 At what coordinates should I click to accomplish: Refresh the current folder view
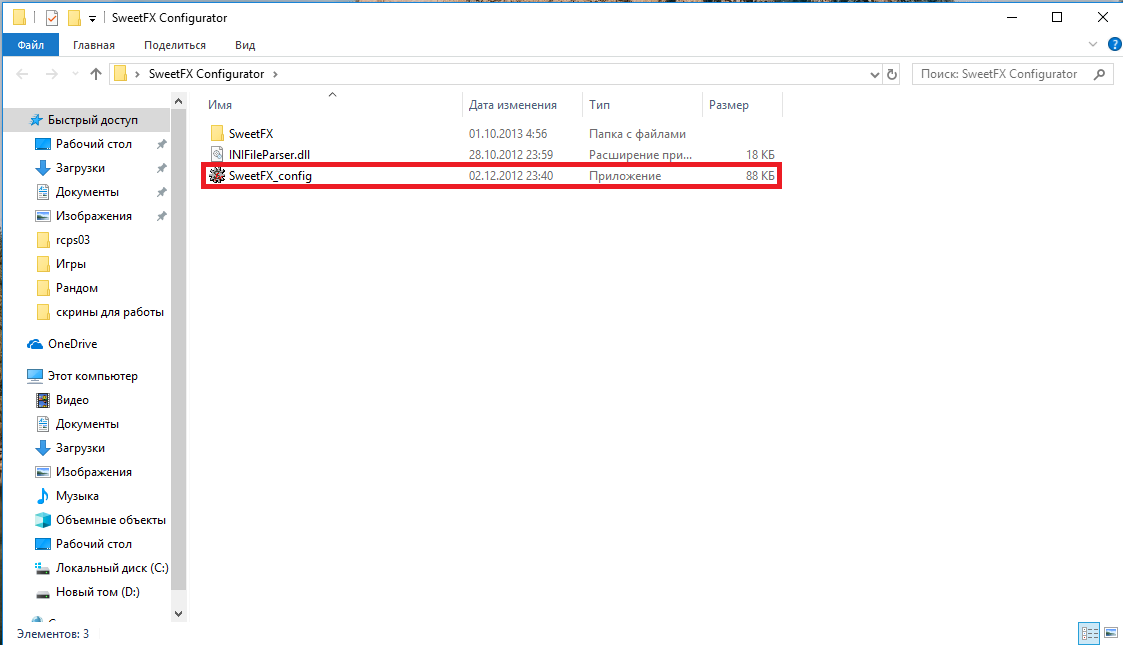coord(892,74)
